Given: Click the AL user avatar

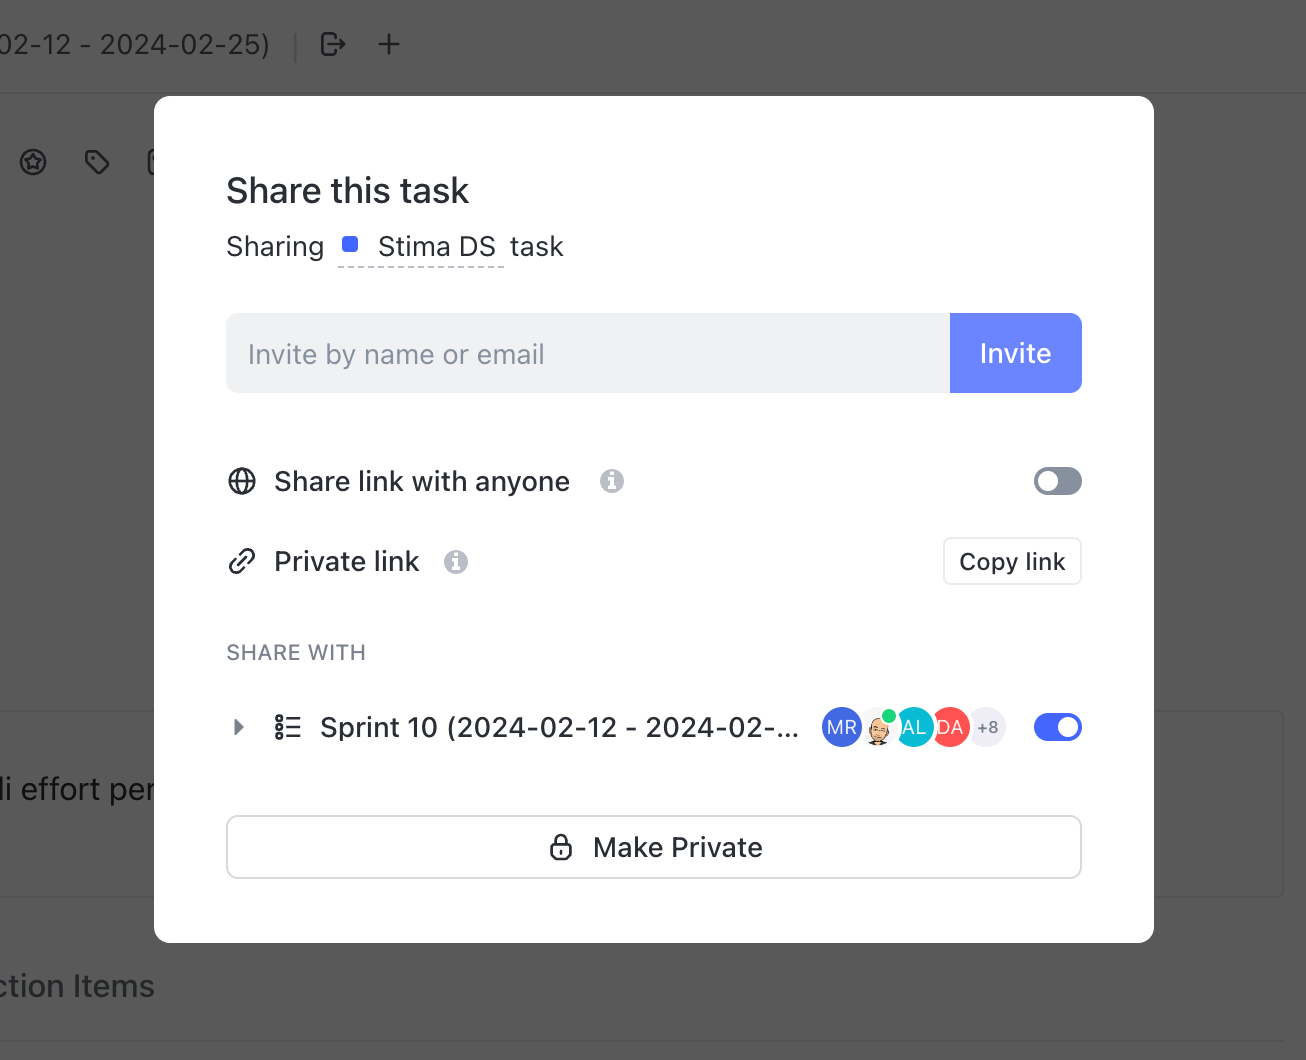Looking at the screenshot, I should [x=916, y=727].
